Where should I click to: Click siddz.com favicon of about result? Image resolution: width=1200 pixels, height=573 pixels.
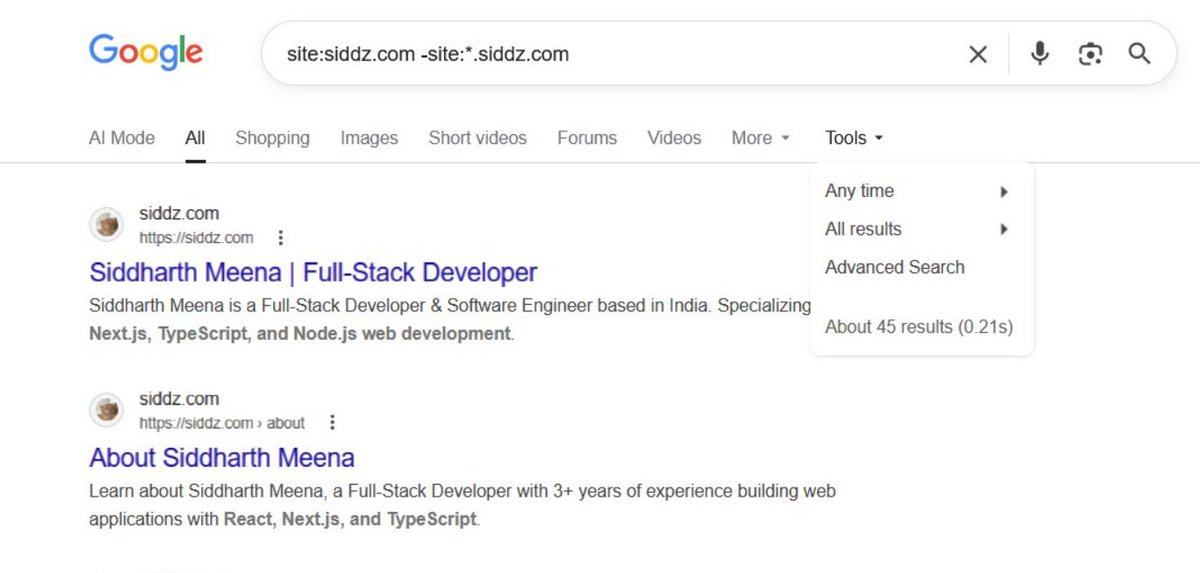pyautogui.click(x=106, y=410)
